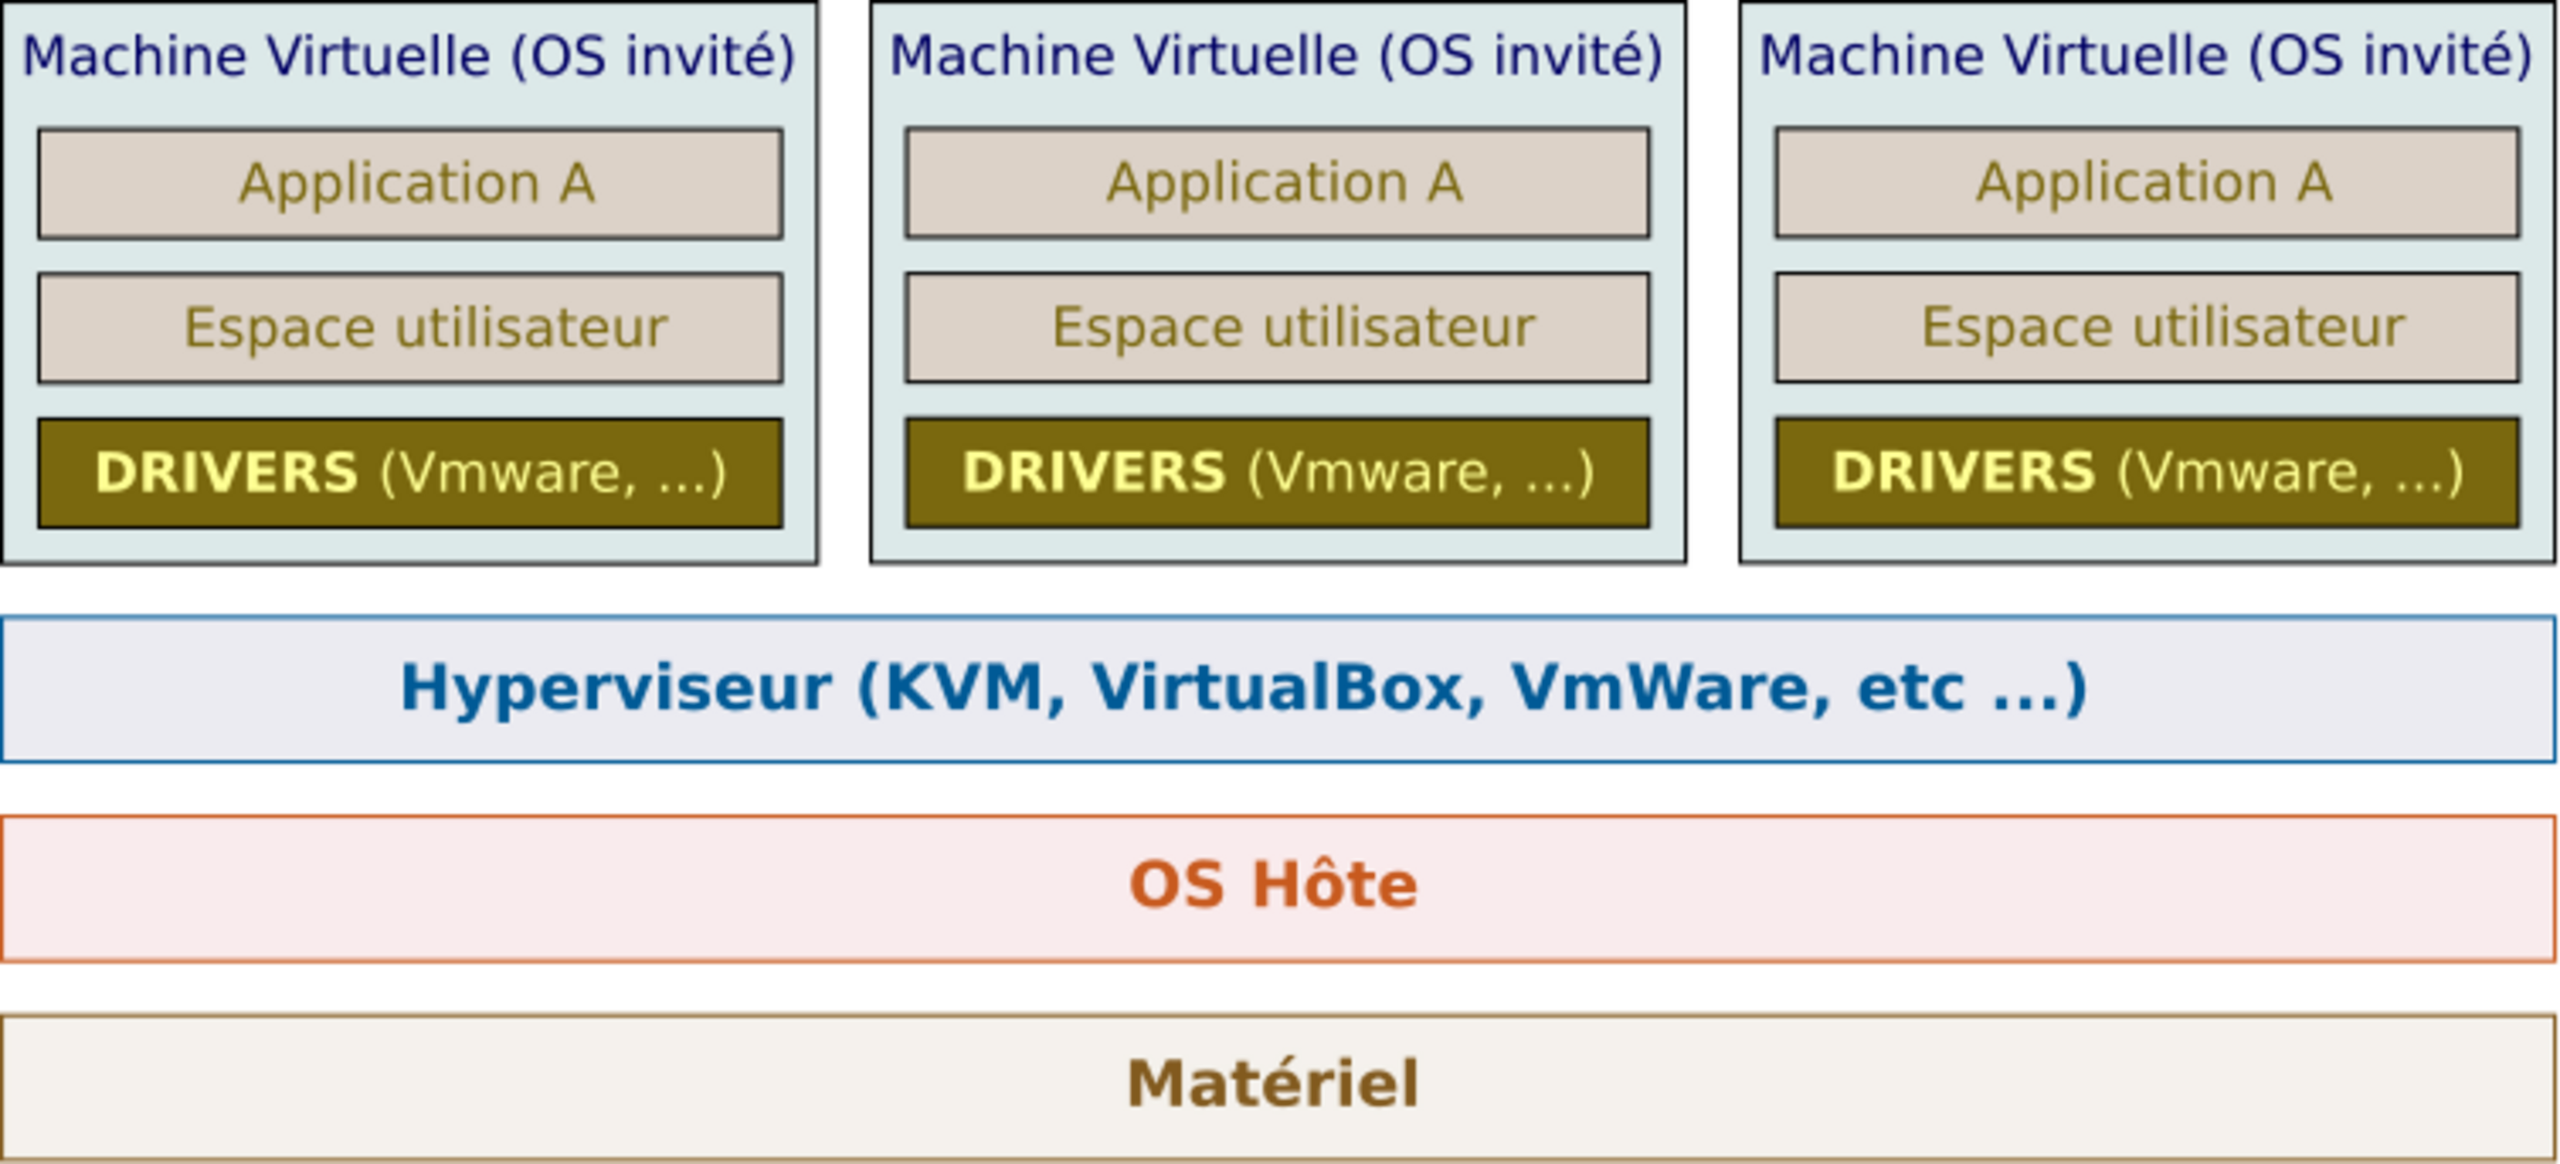Click DRIVERS (Vmware, ...) box in middle VM
The image size is (2560, 1164).
pos(1277,473)
